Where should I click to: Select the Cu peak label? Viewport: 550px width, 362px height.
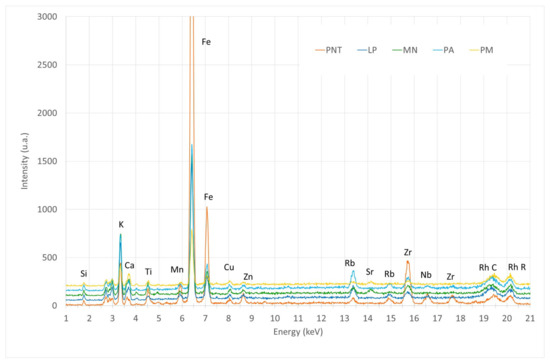pos(229,267)
